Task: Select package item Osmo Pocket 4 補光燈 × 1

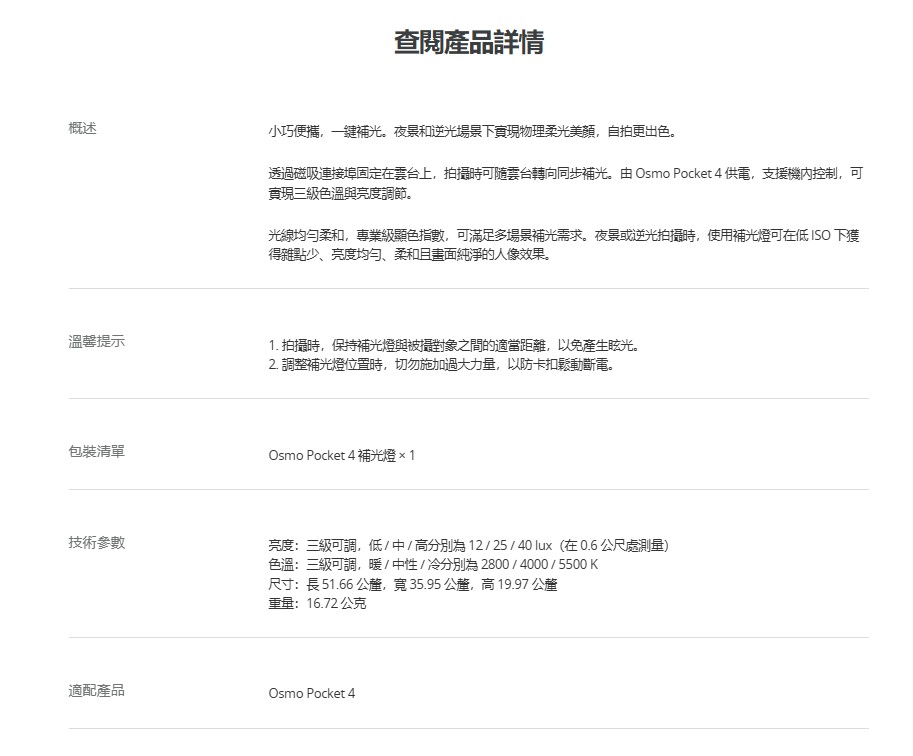Action: click(x=341, y=456)
